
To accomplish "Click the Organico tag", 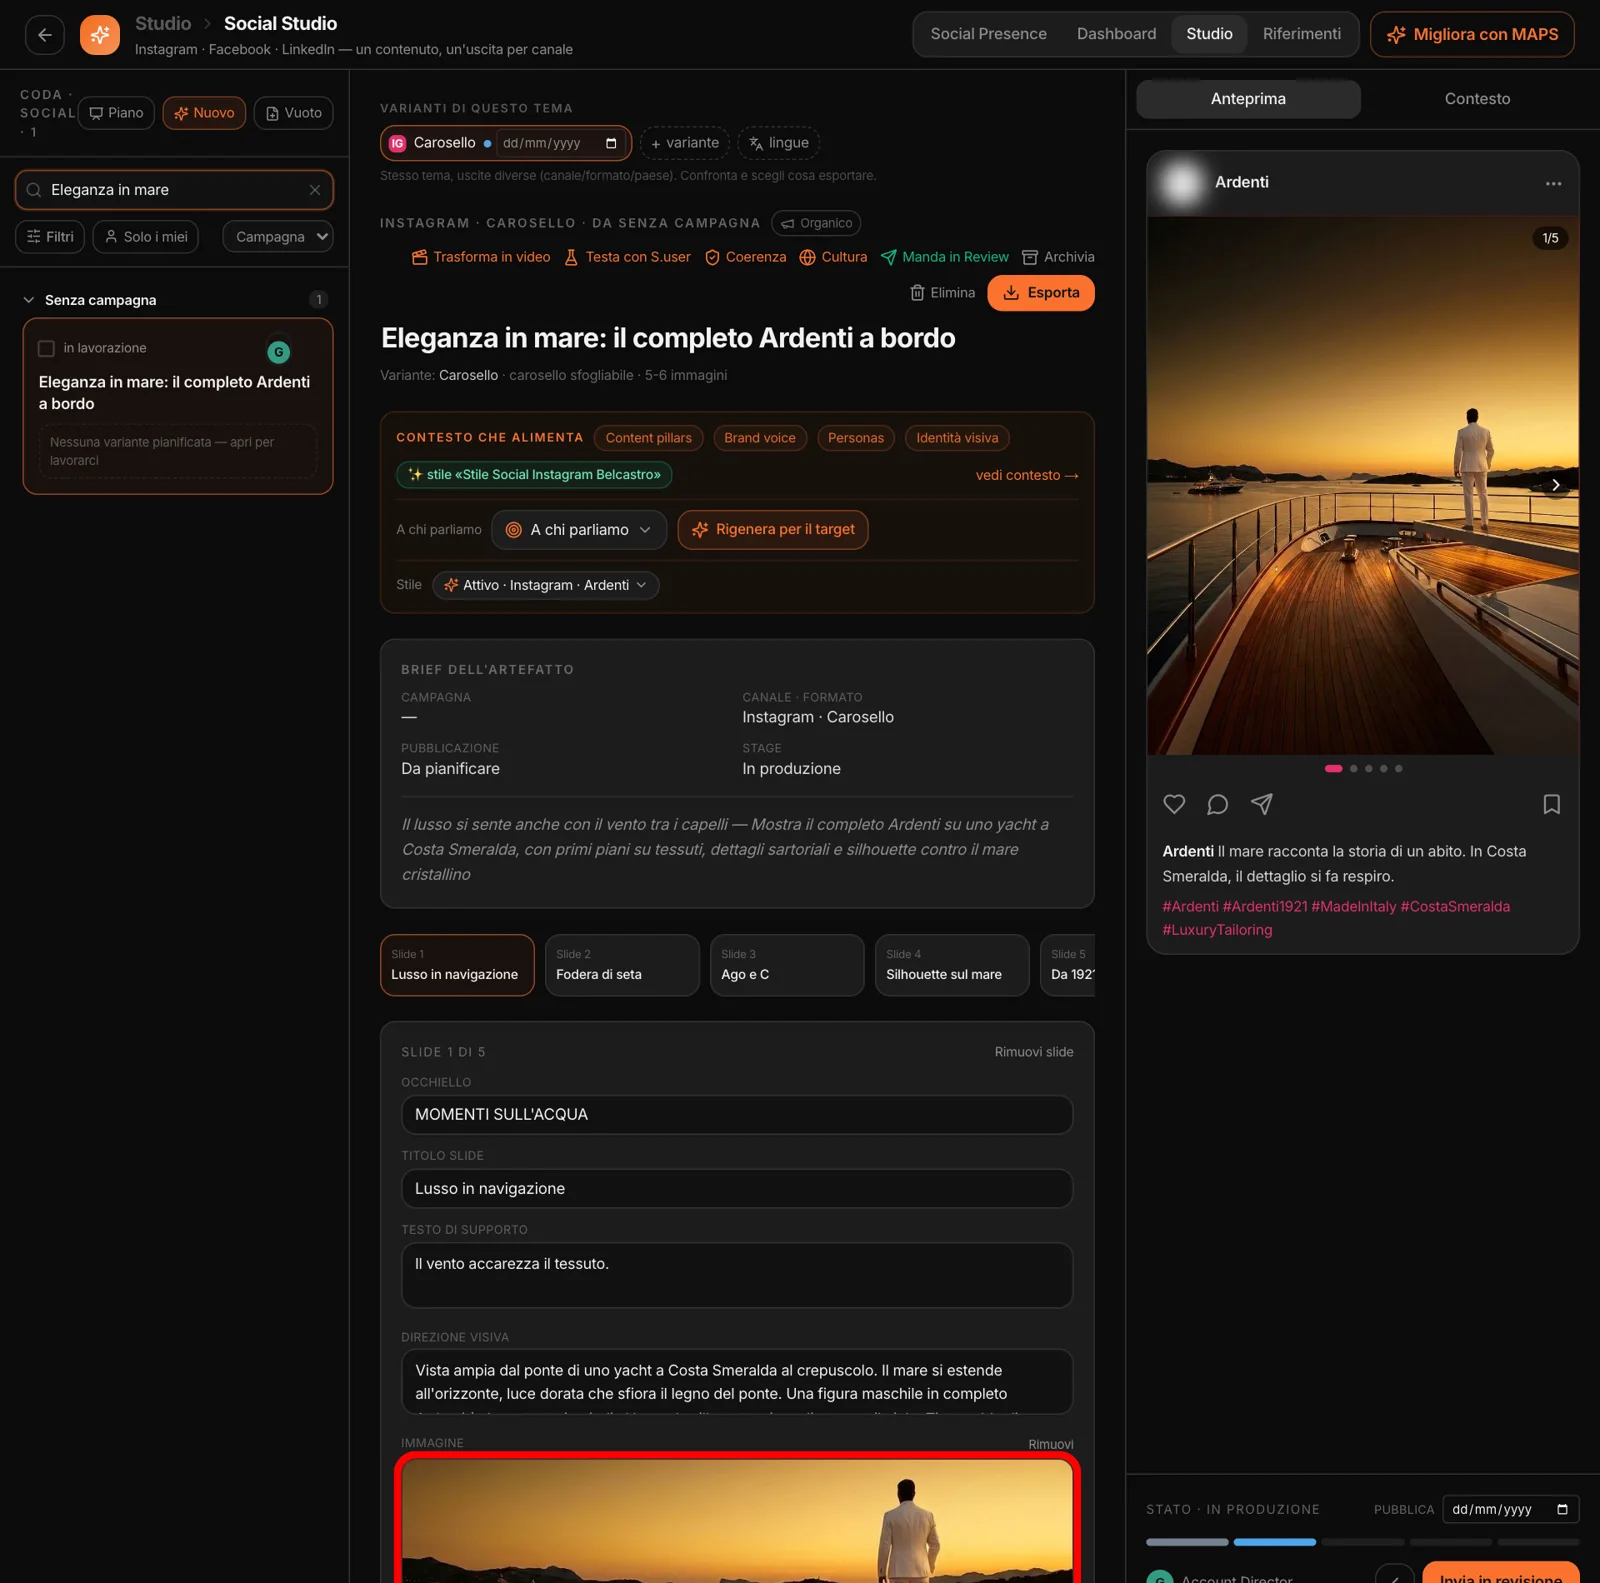I will click(x=817, y=223).
